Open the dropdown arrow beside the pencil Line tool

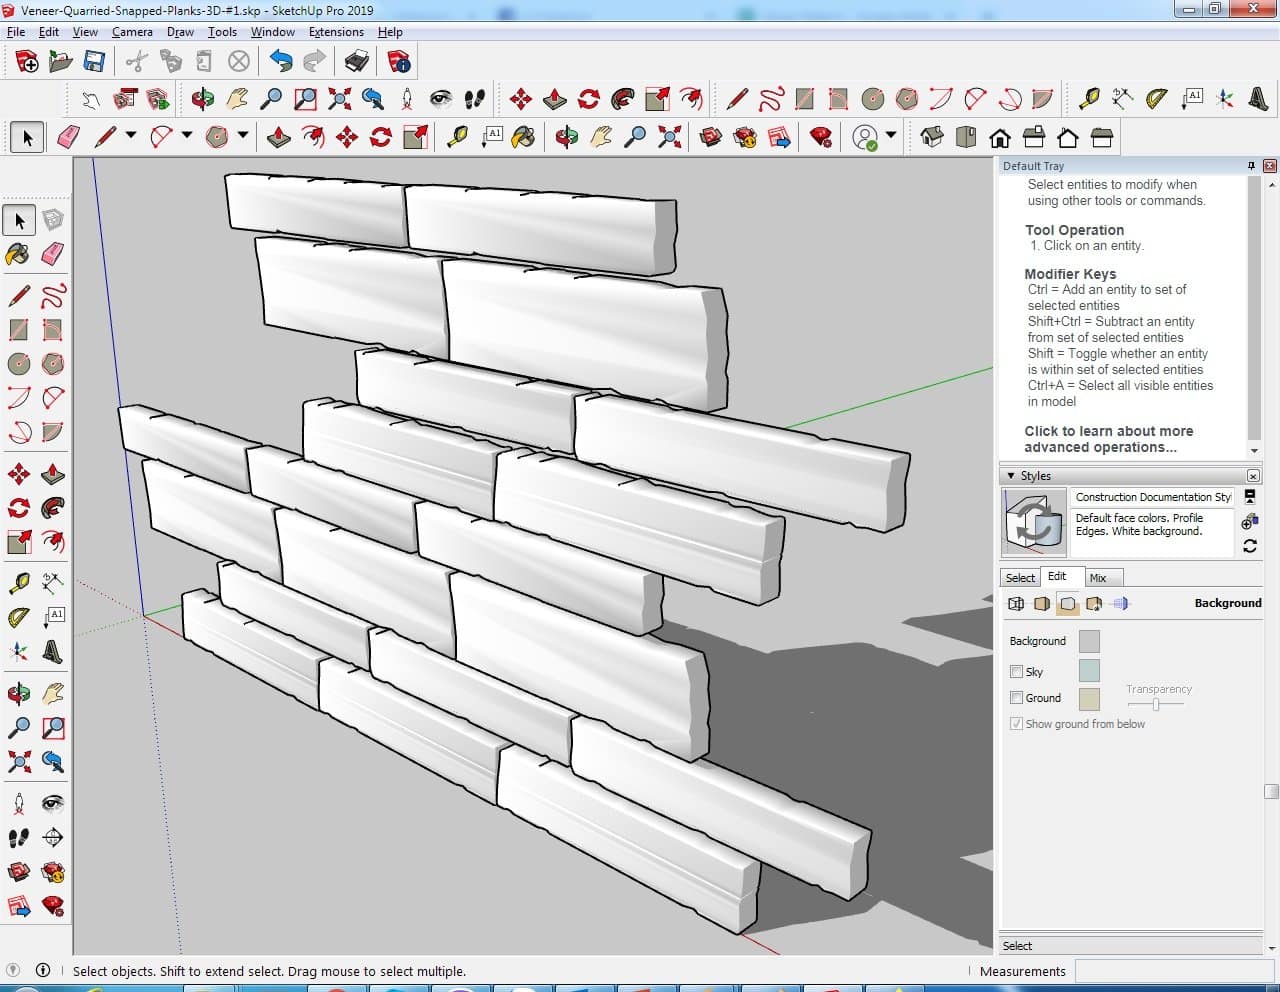pyautogui.click(x=130, y=136)
